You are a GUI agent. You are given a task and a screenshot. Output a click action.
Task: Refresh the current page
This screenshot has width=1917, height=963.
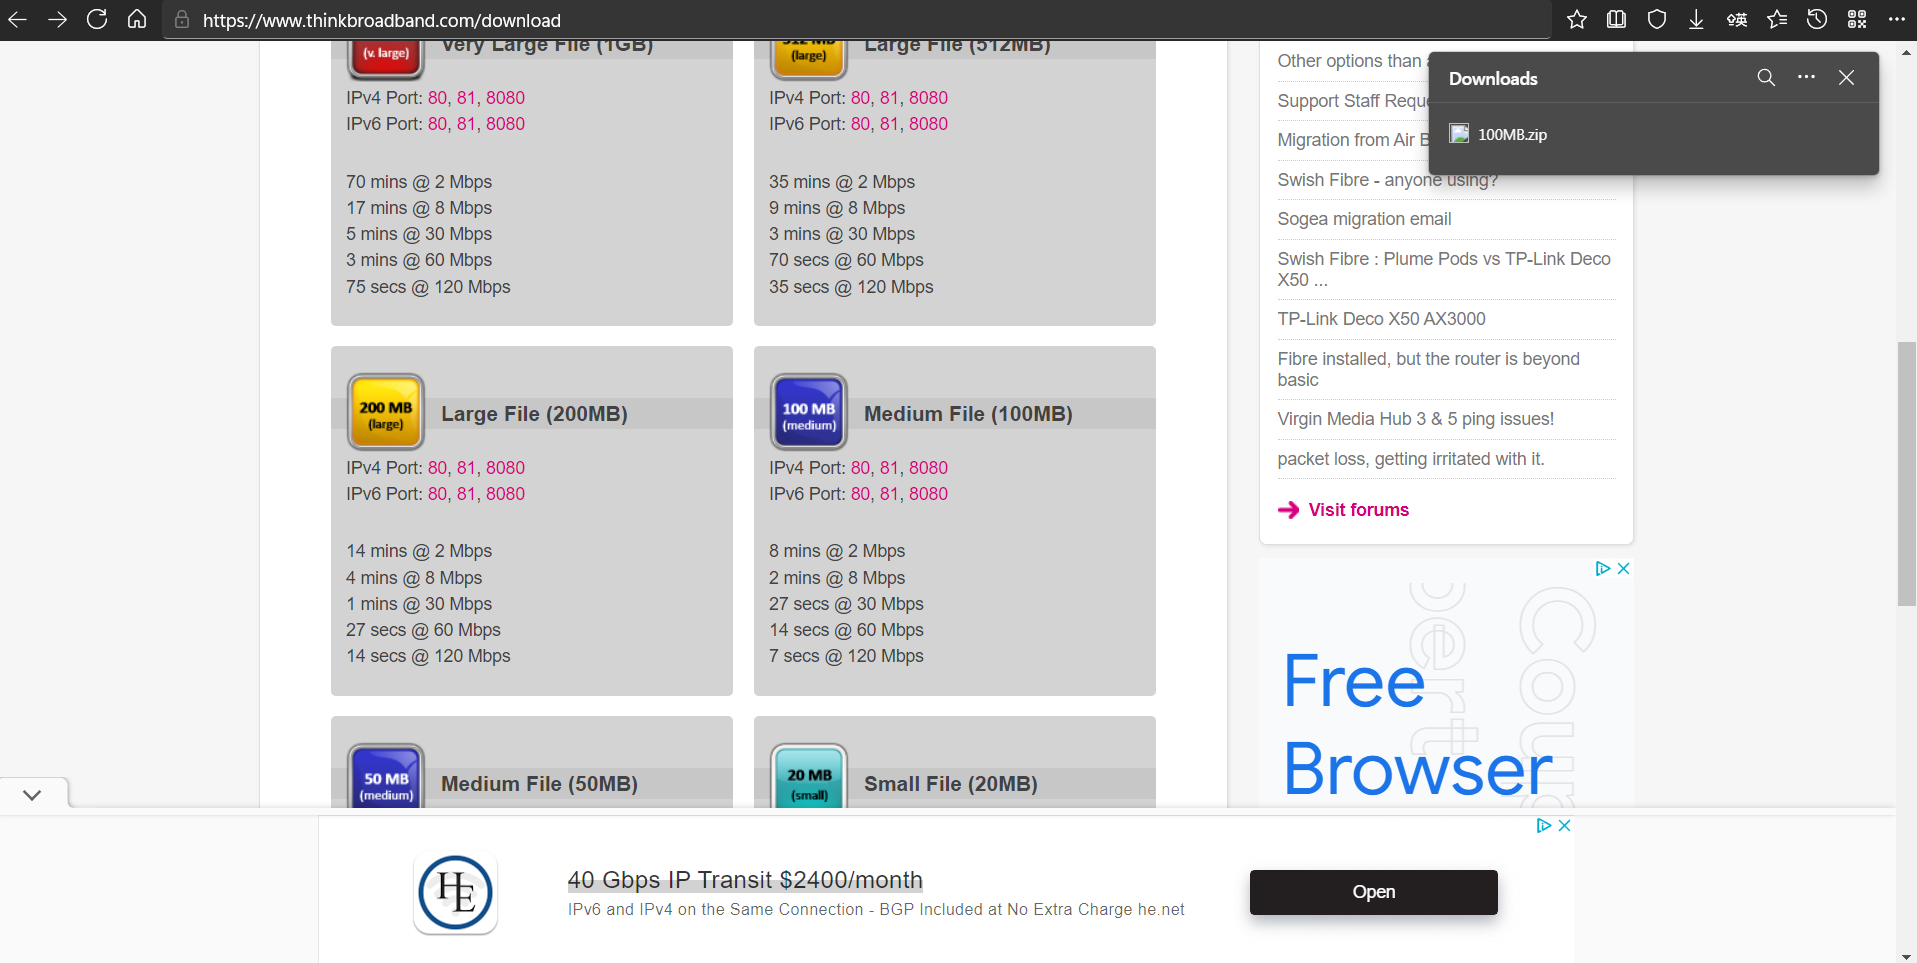tap(97, 19)
